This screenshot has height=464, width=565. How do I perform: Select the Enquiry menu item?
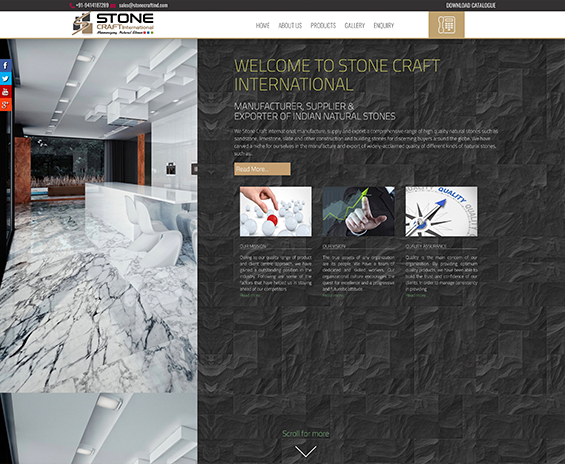383,26
